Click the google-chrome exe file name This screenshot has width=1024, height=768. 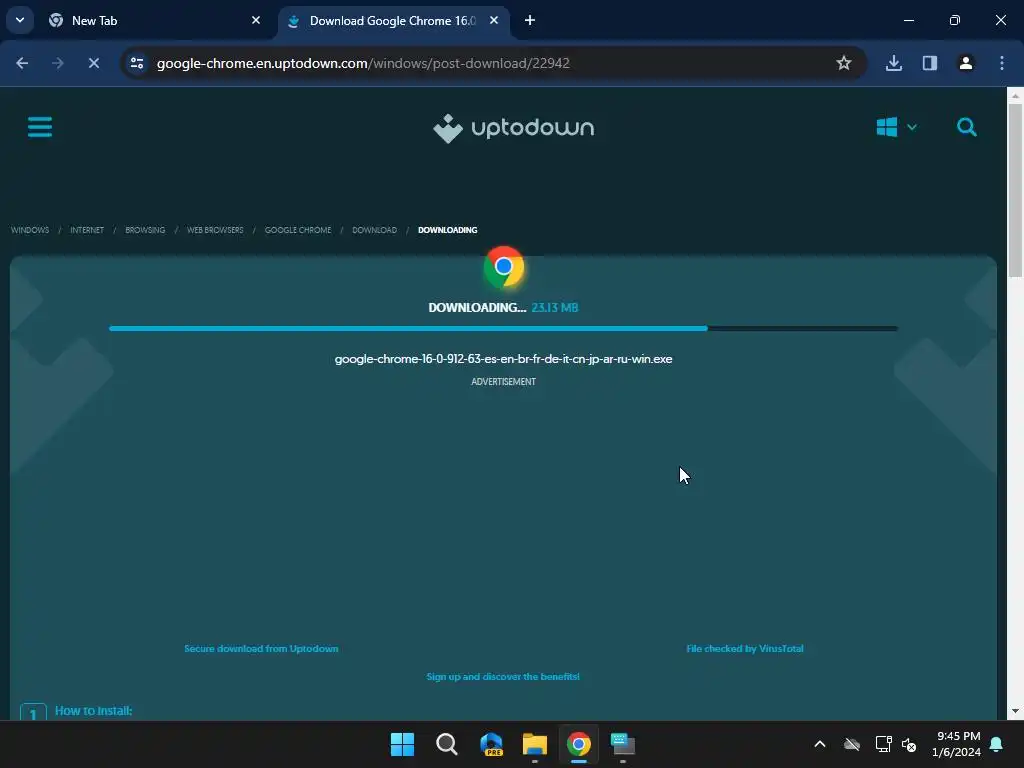(x=504, y=359)
